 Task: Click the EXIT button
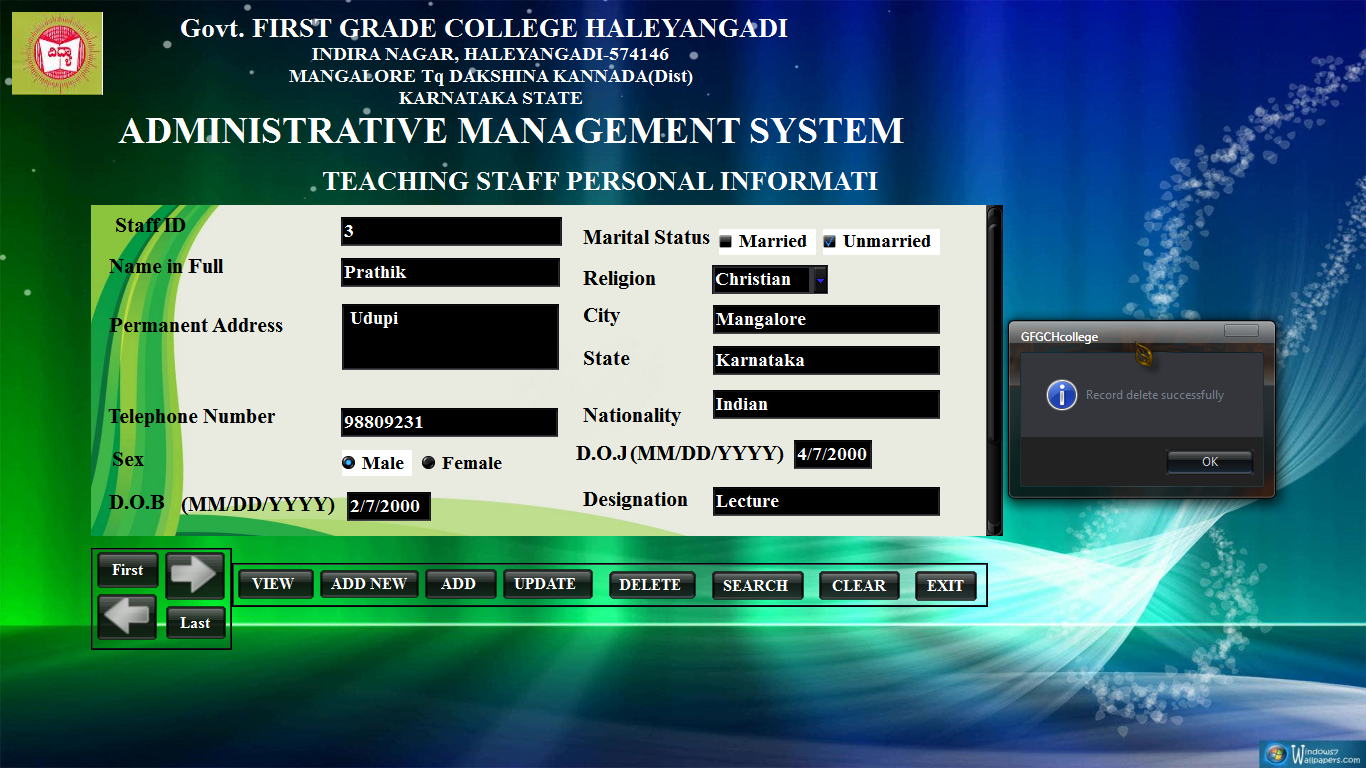click(x=945, y=586)
